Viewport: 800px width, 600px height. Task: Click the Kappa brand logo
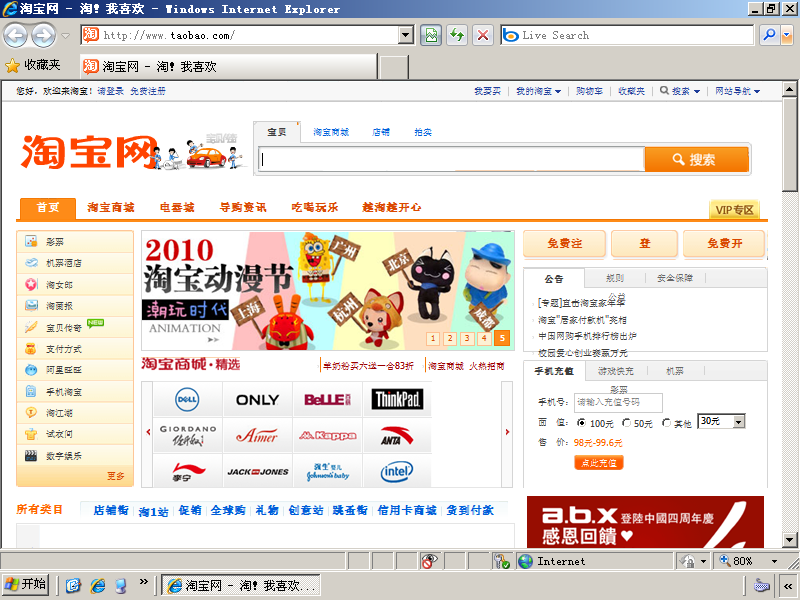point(328,435)
